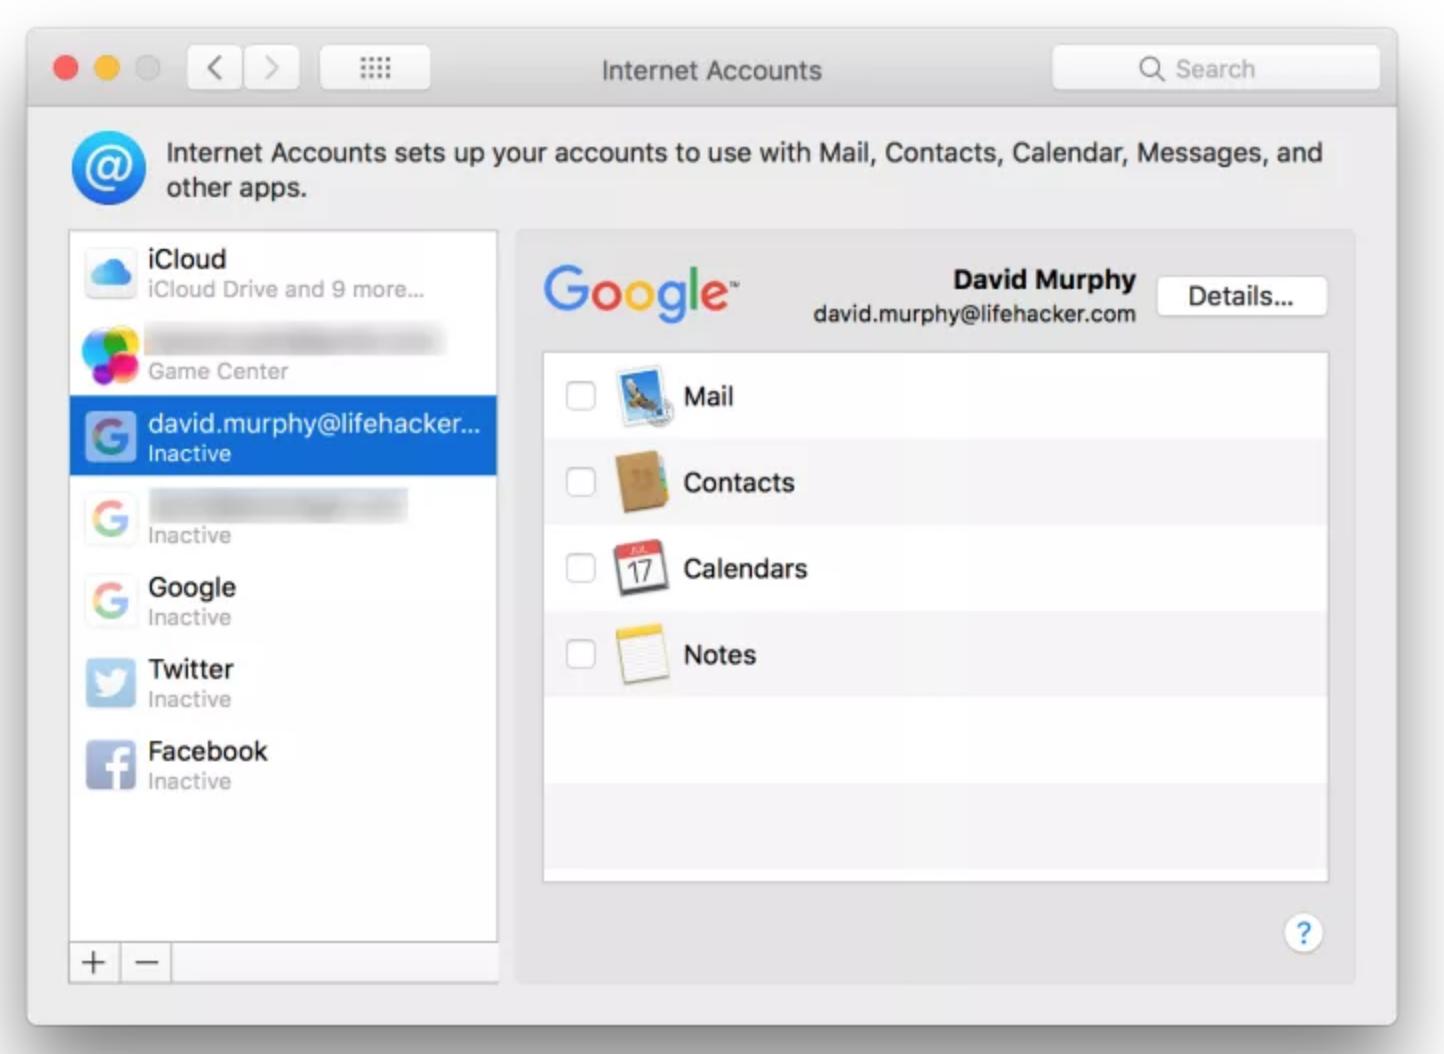The height and width of the screenshot is (1054, 1444).
Task: Click the Calendars service label
Action: [745, 568]
